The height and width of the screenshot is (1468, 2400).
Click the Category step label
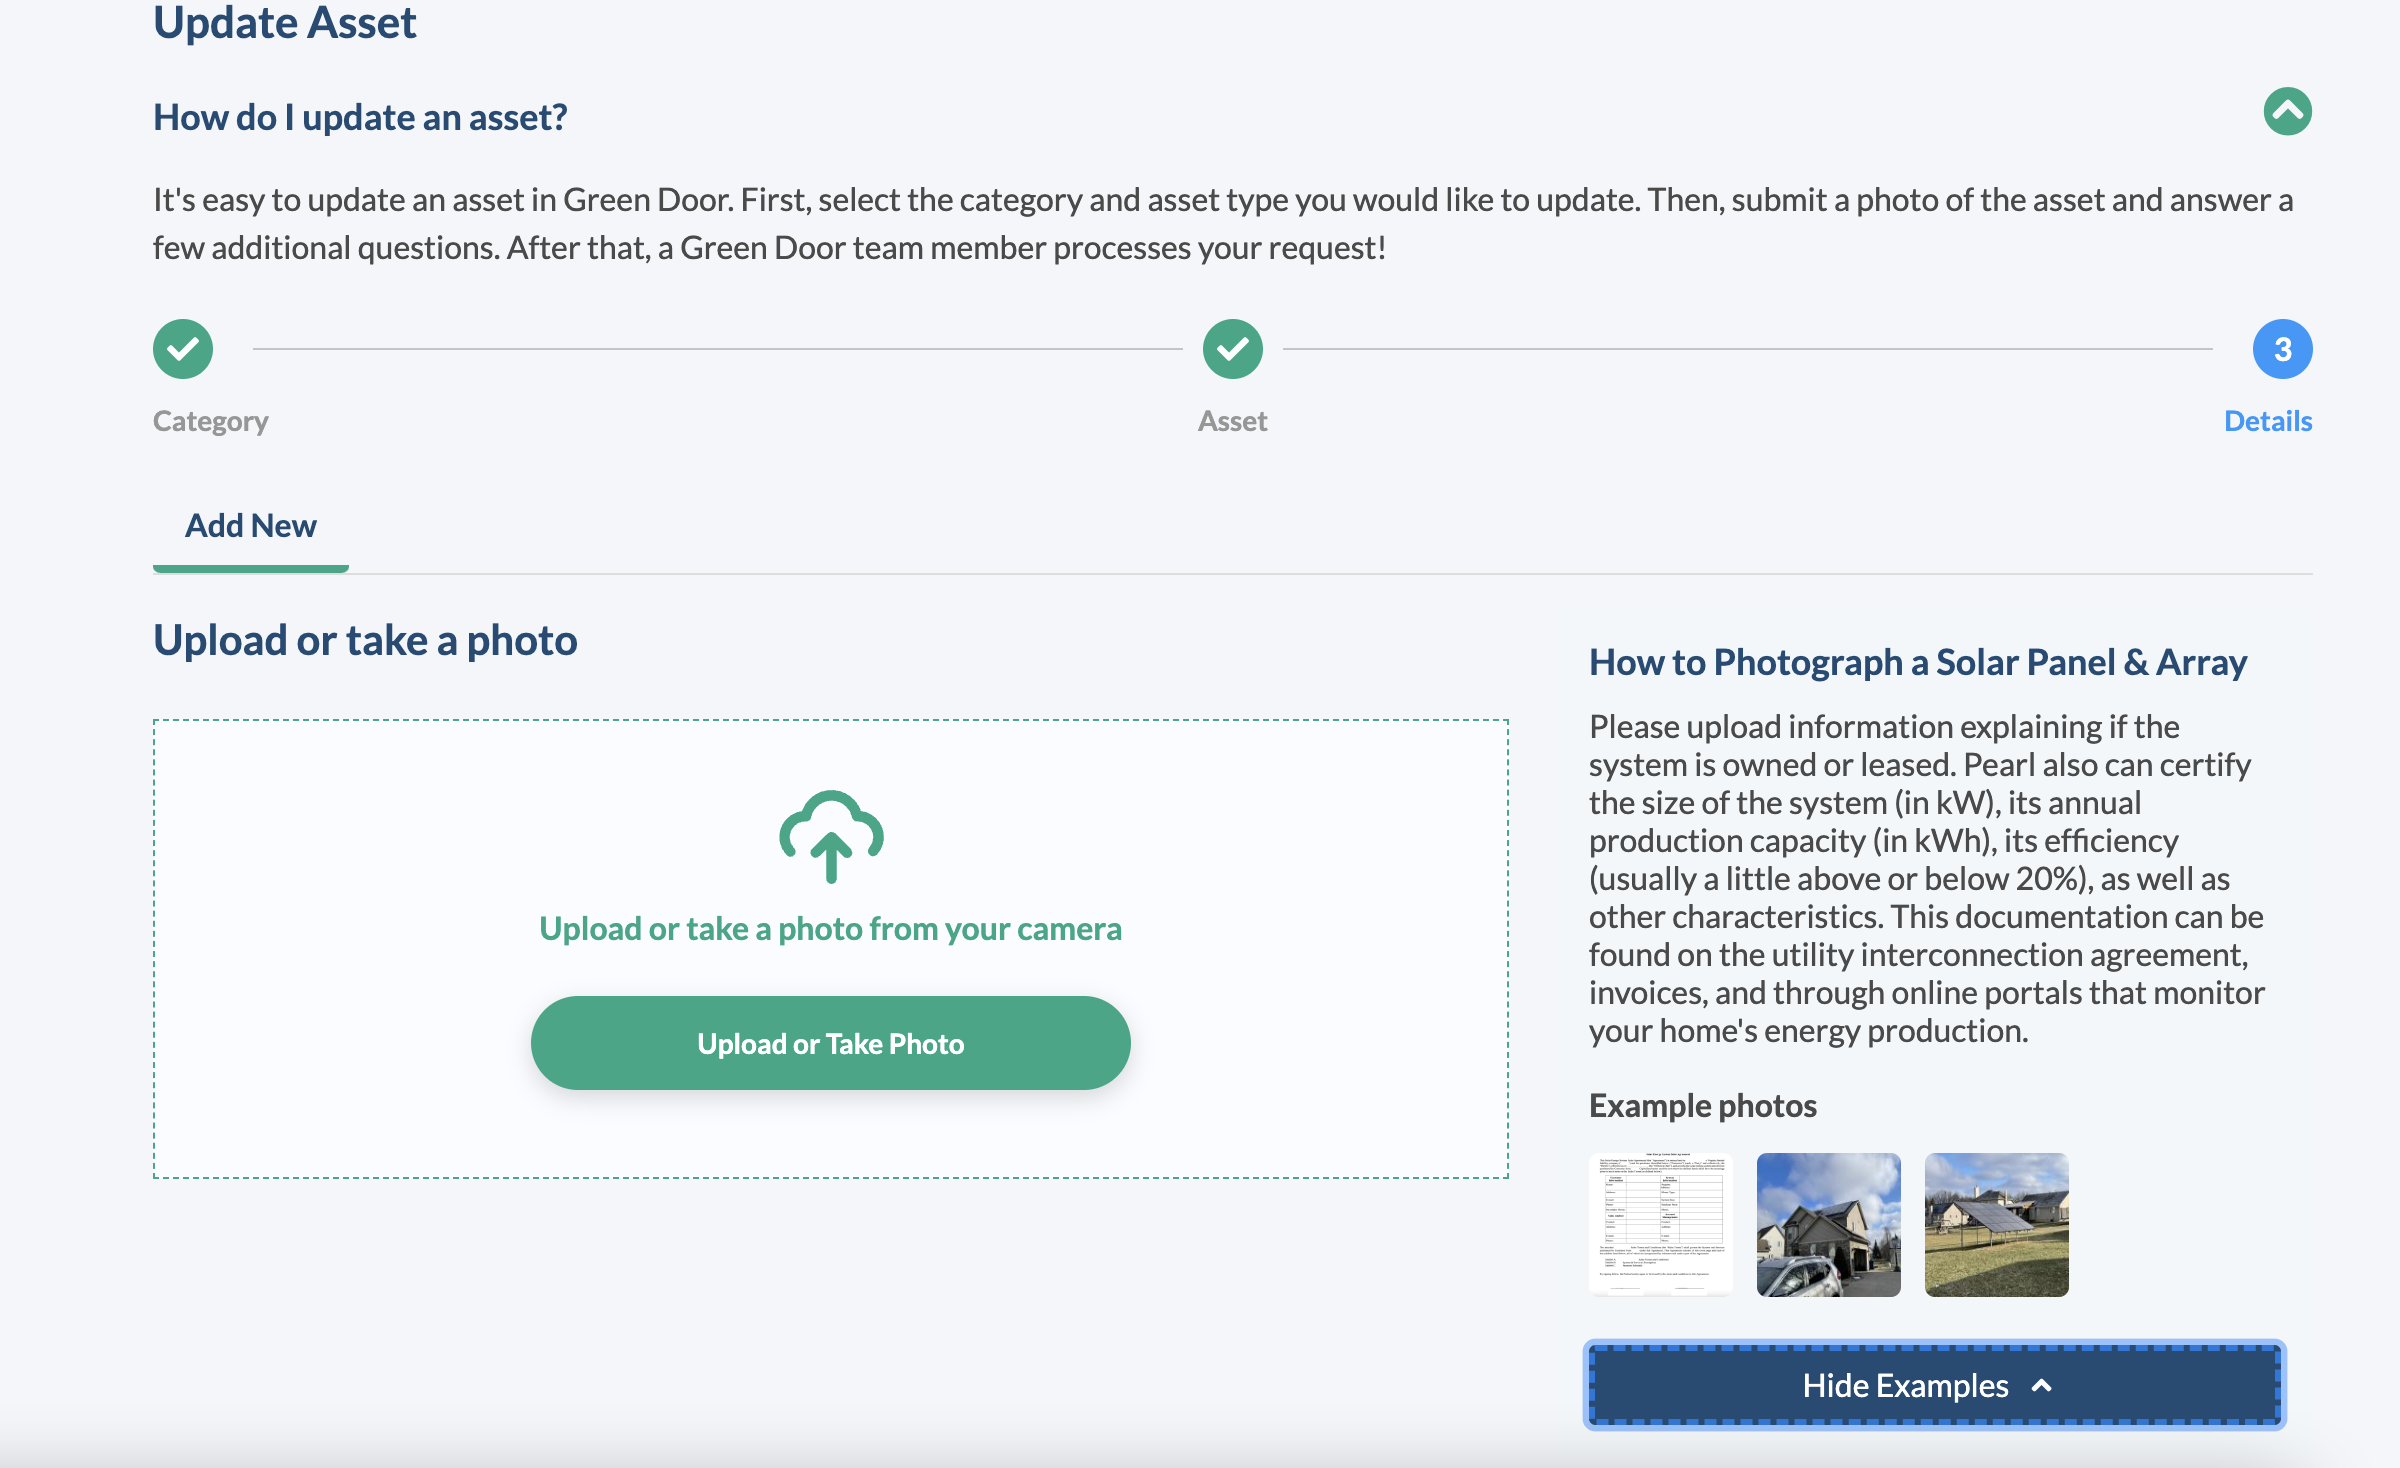[x=211, y=420]
